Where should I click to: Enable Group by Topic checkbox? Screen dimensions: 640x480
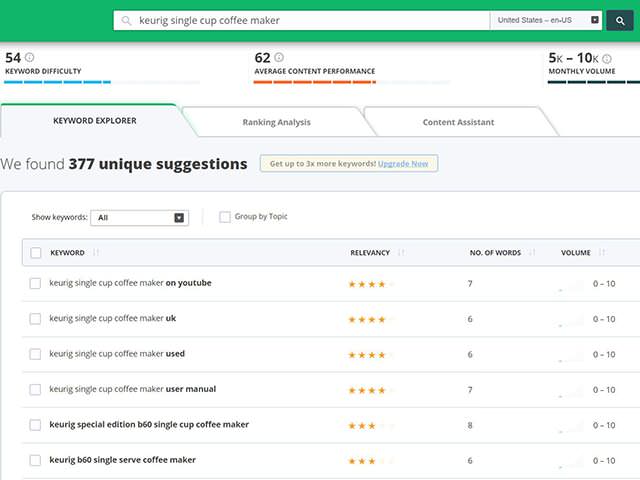(x=225, y=217)
